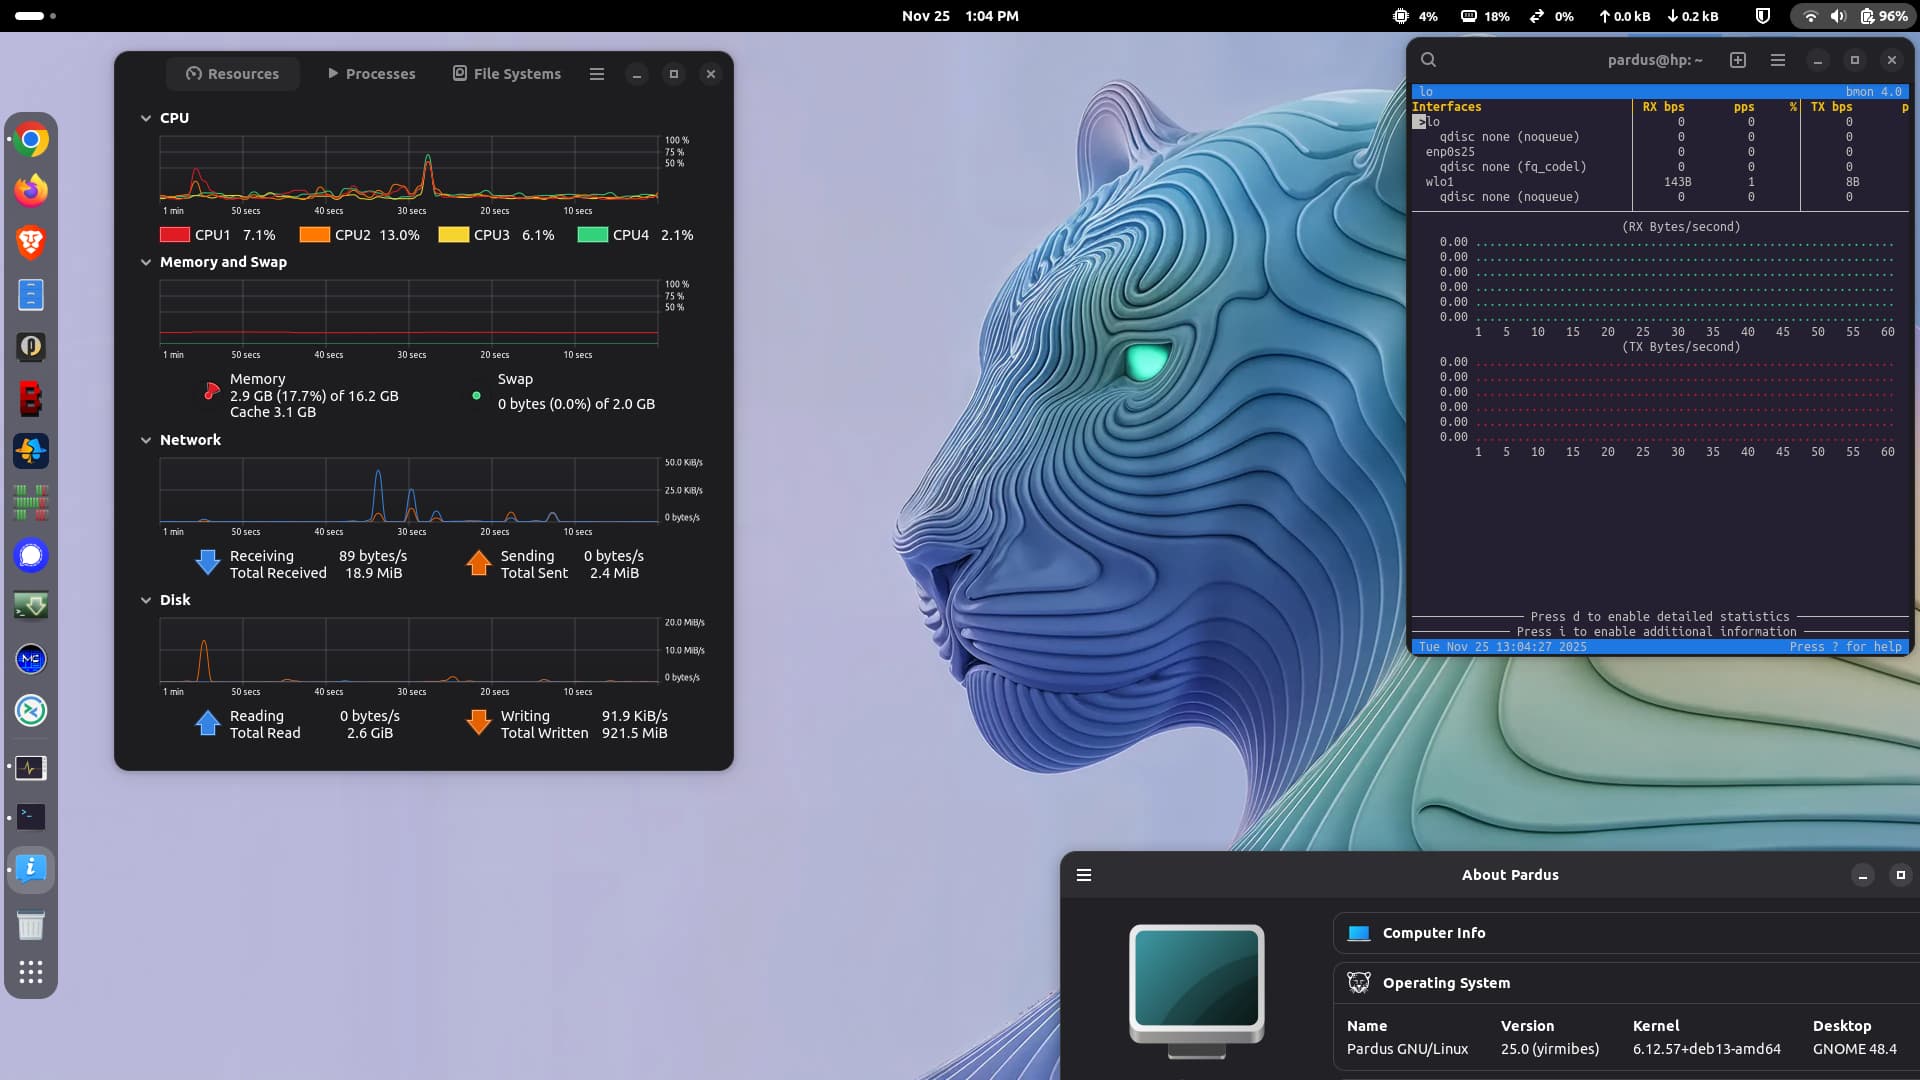Open the clock and calendar in the top bar
Screen dimensions: 1920x1080
point(959,16)
